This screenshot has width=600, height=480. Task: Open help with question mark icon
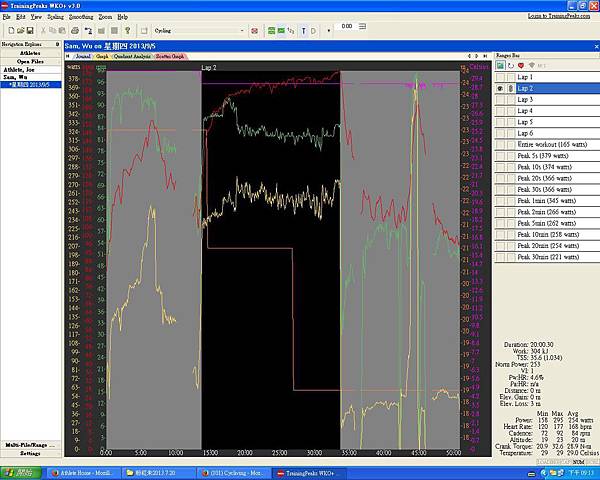128,31
